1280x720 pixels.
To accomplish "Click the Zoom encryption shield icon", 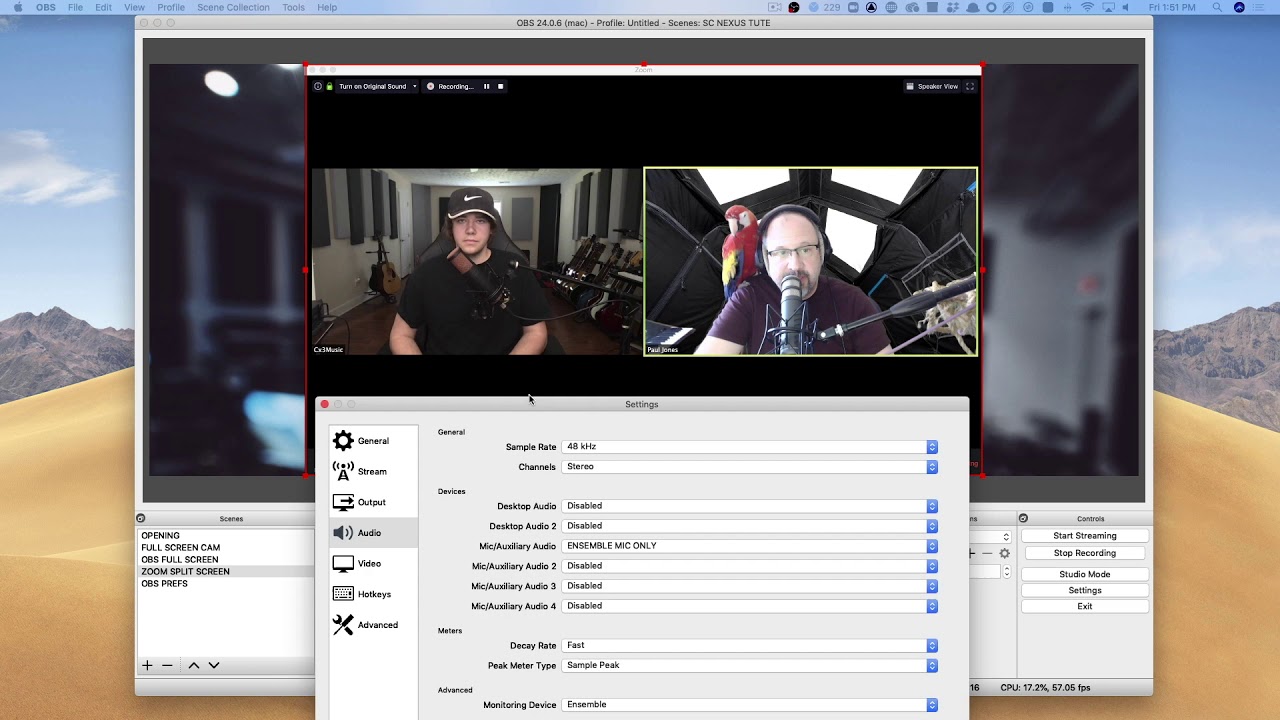I will click(x=329, y=86).
